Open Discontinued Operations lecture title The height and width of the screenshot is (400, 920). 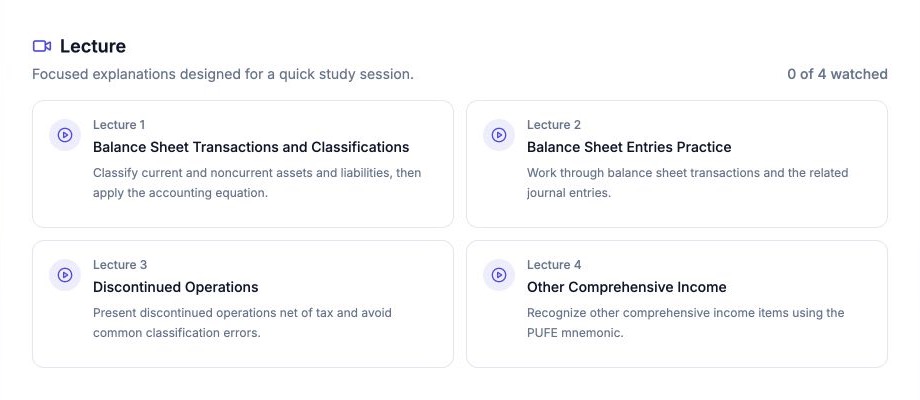[x=175, y=287]
